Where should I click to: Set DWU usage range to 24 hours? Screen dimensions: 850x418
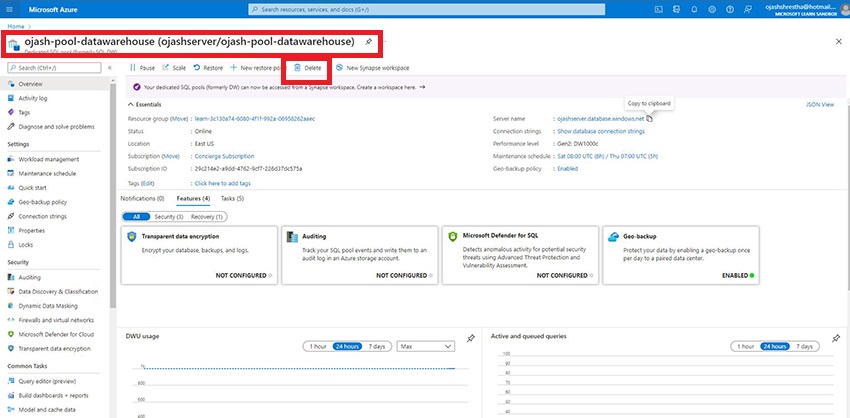[x=347, y=346]
